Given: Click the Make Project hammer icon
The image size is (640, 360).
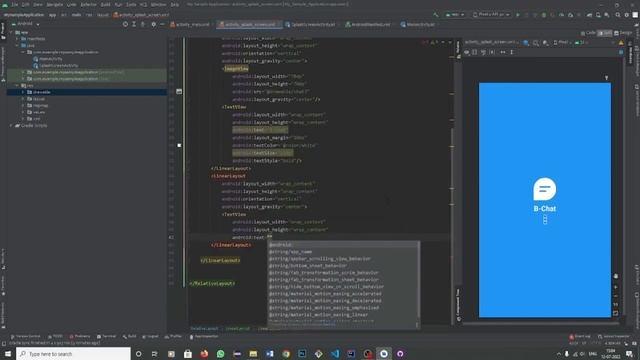Looking at the screenshot, I should coord(436,15).
